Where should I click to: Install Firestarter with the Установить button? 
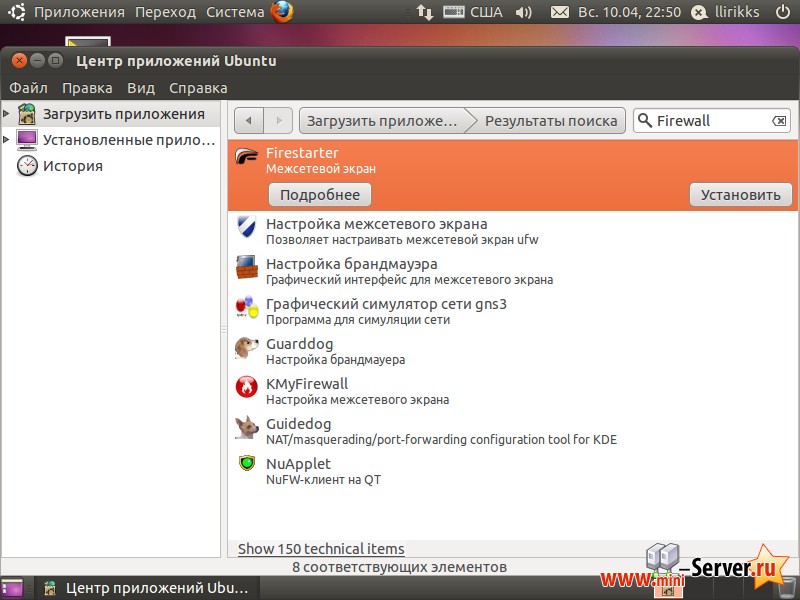pos(740,194)
